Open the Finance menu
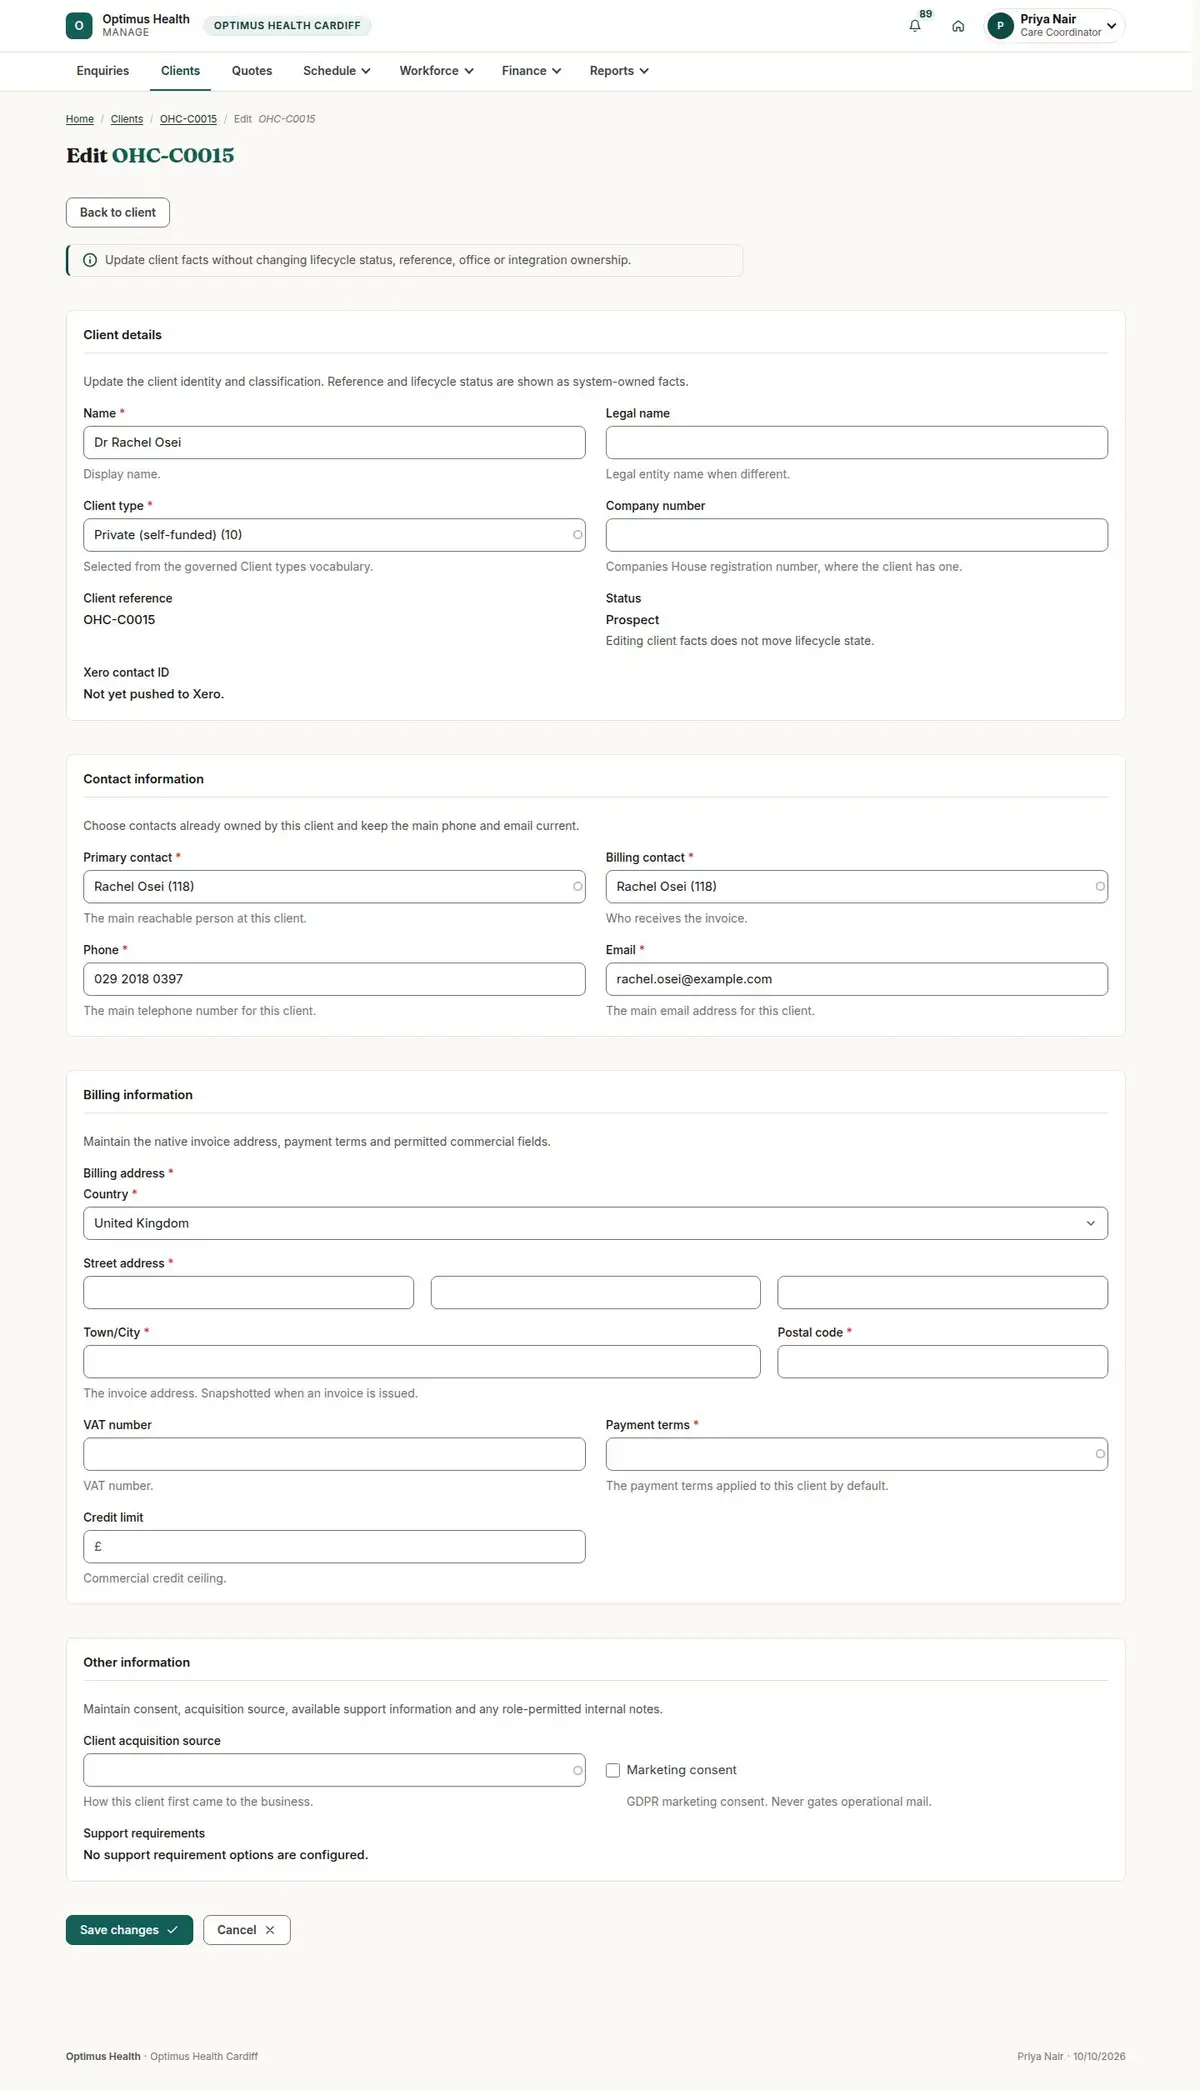1200x2090 pixels. (531, 71)
